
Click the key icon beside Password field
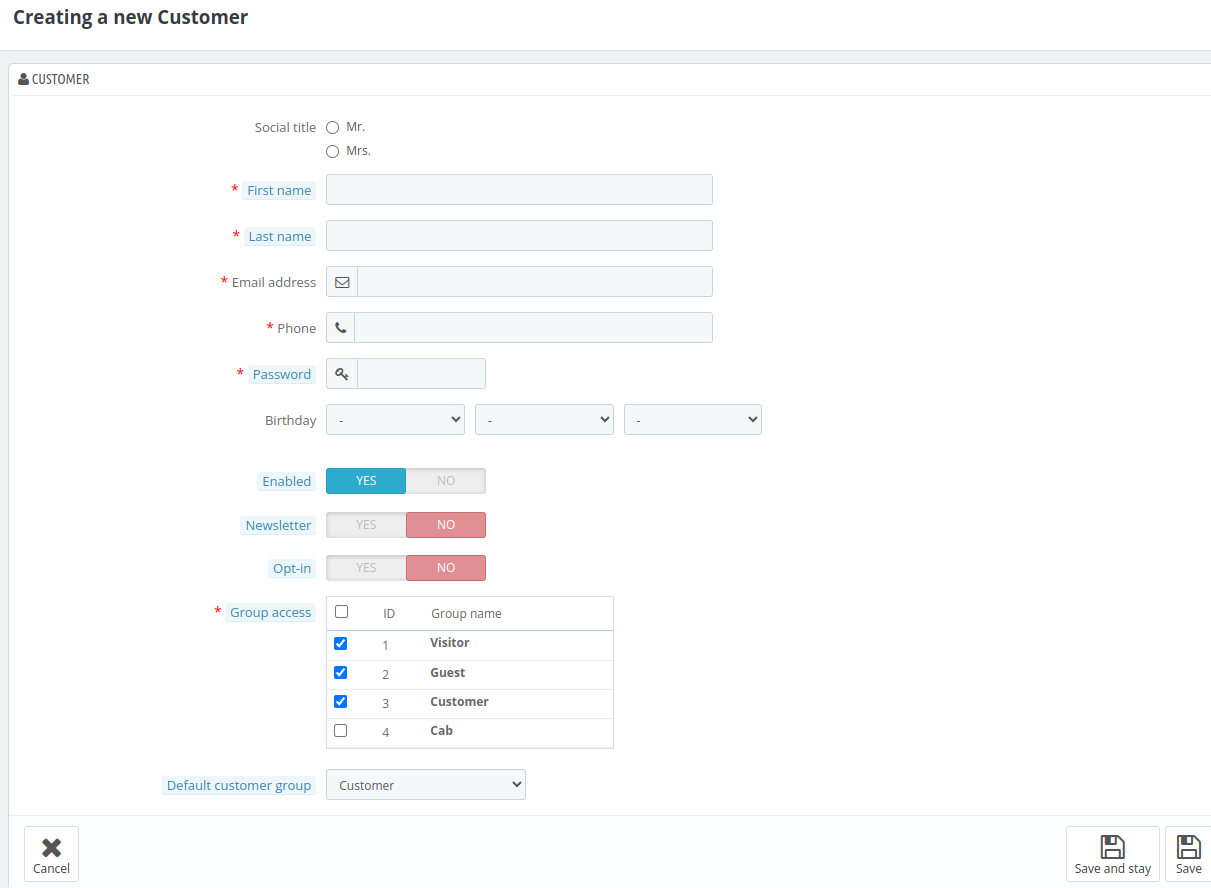coord(342,374)
